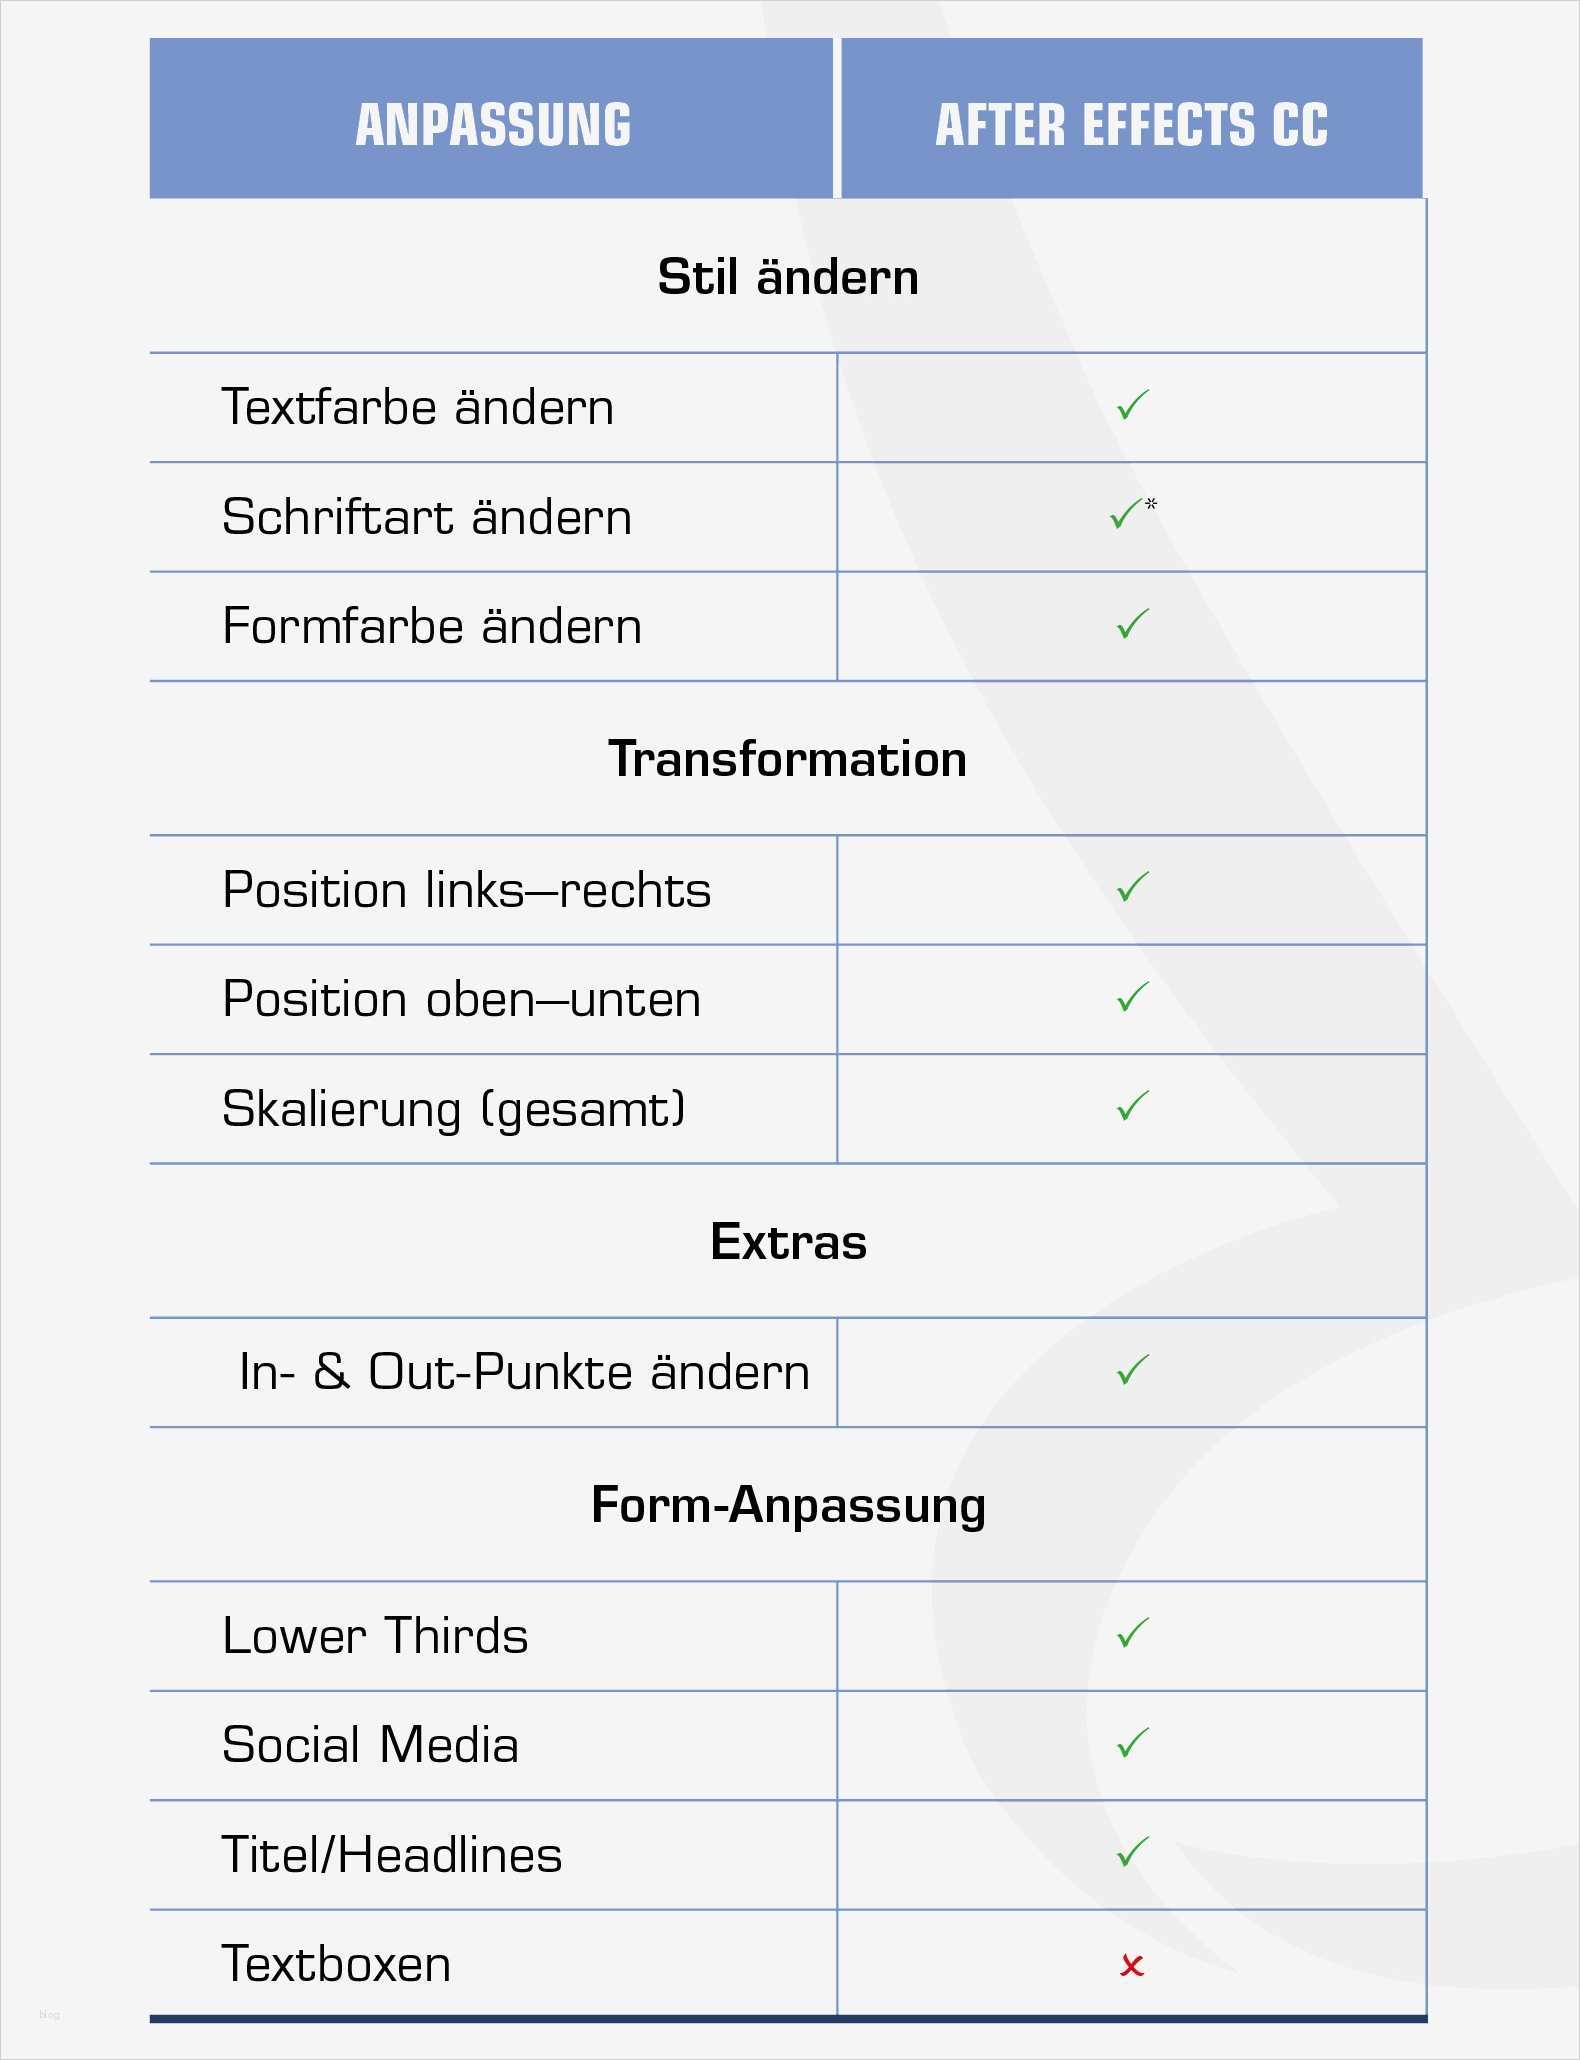Click the Extras section heading
The height and width of the screenshot is (2060, 1580).
click(788, 1242)
